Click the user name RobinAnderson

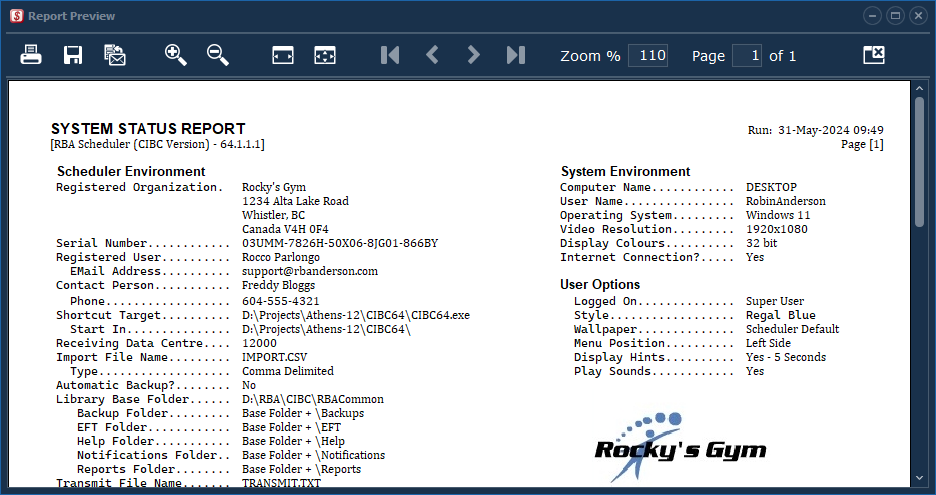[x=786, y=201]
